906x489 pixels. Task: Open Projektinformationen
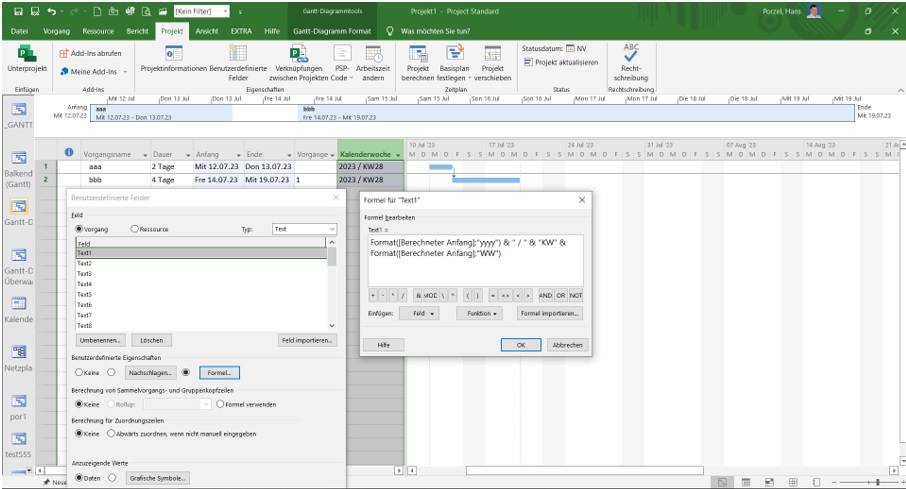173,60
